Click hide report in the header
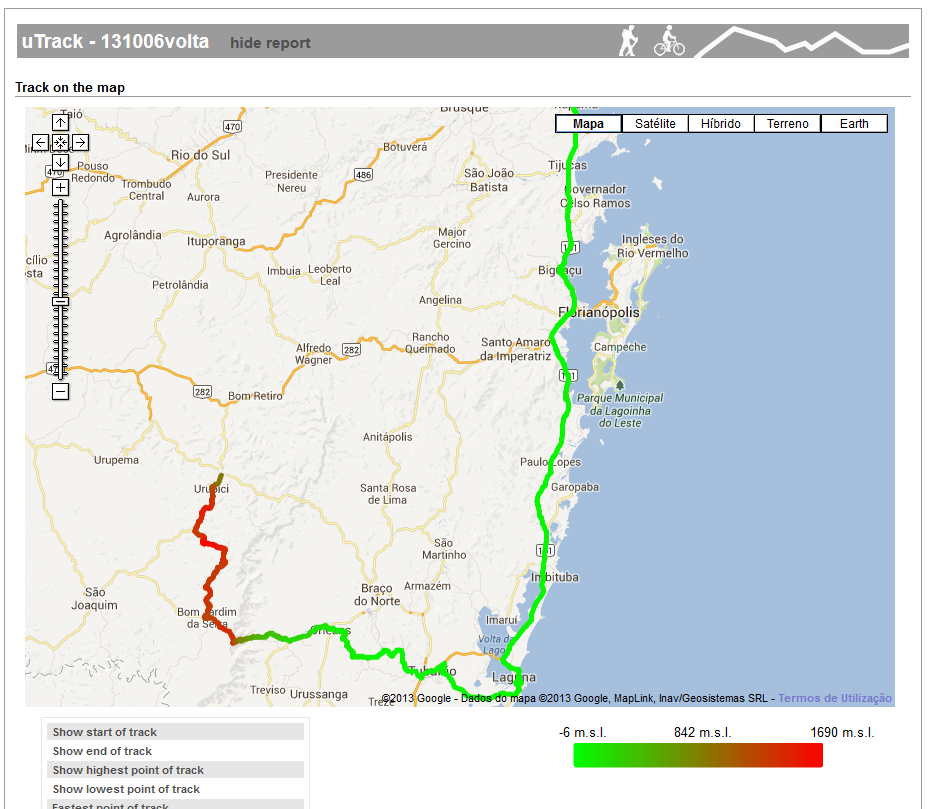 [270, 42]
